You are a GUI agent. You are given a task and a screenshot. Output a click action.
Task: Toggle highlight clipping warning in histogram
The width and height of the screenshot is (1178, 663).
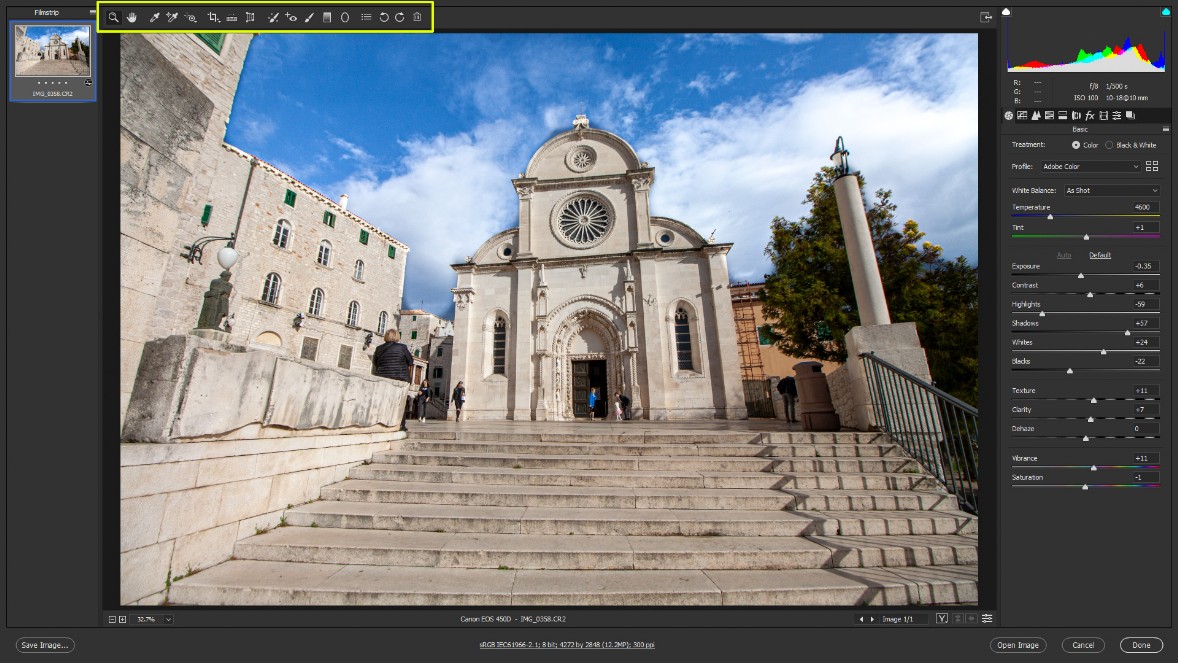pos(1165,11)
